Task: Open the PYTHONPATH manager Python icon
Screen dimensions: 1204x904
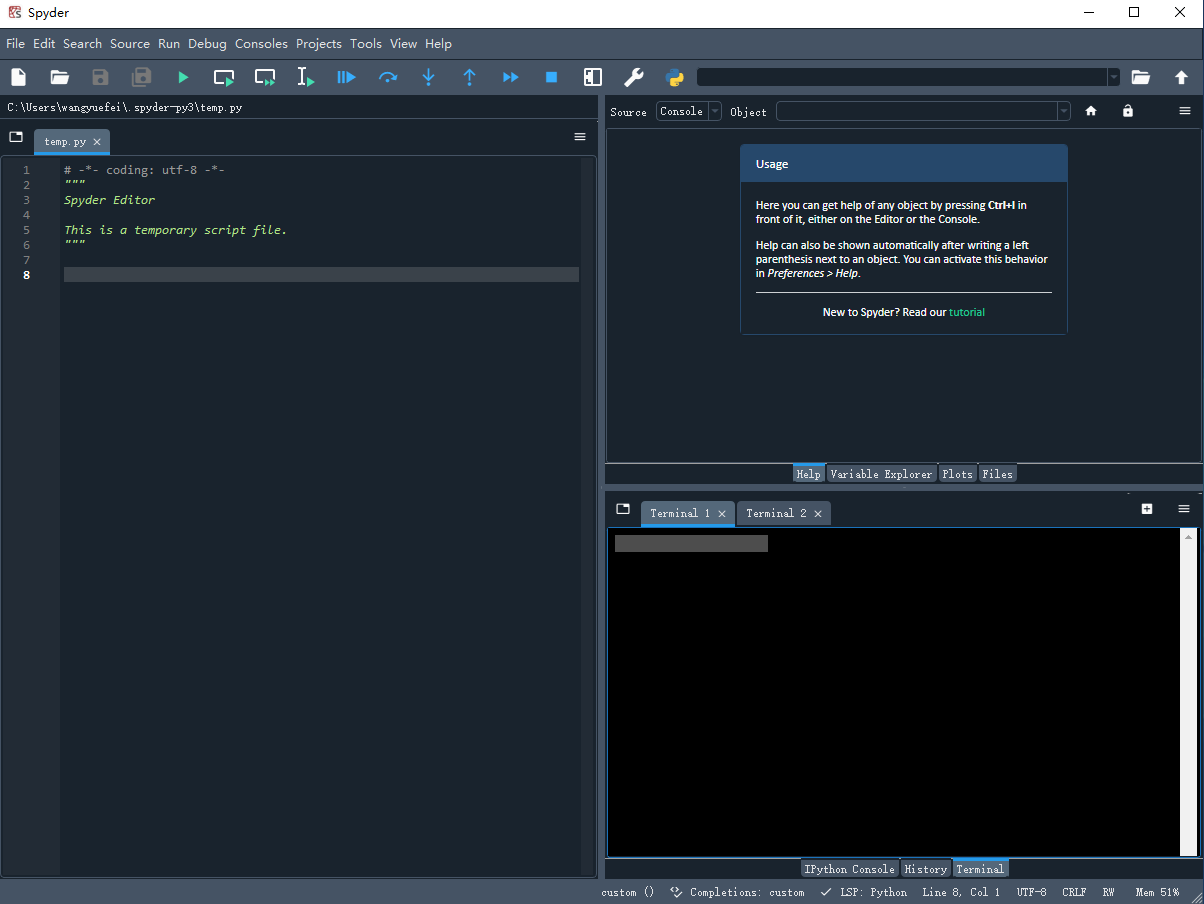Action: 674,77
